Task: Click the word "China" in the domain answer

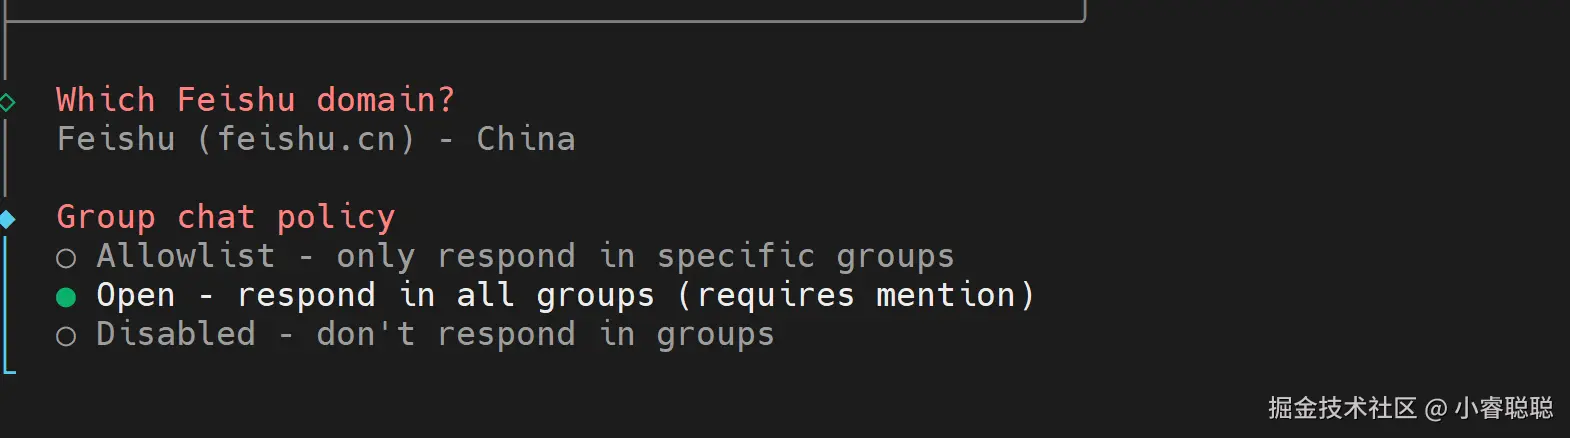Action: click(526, 139)
